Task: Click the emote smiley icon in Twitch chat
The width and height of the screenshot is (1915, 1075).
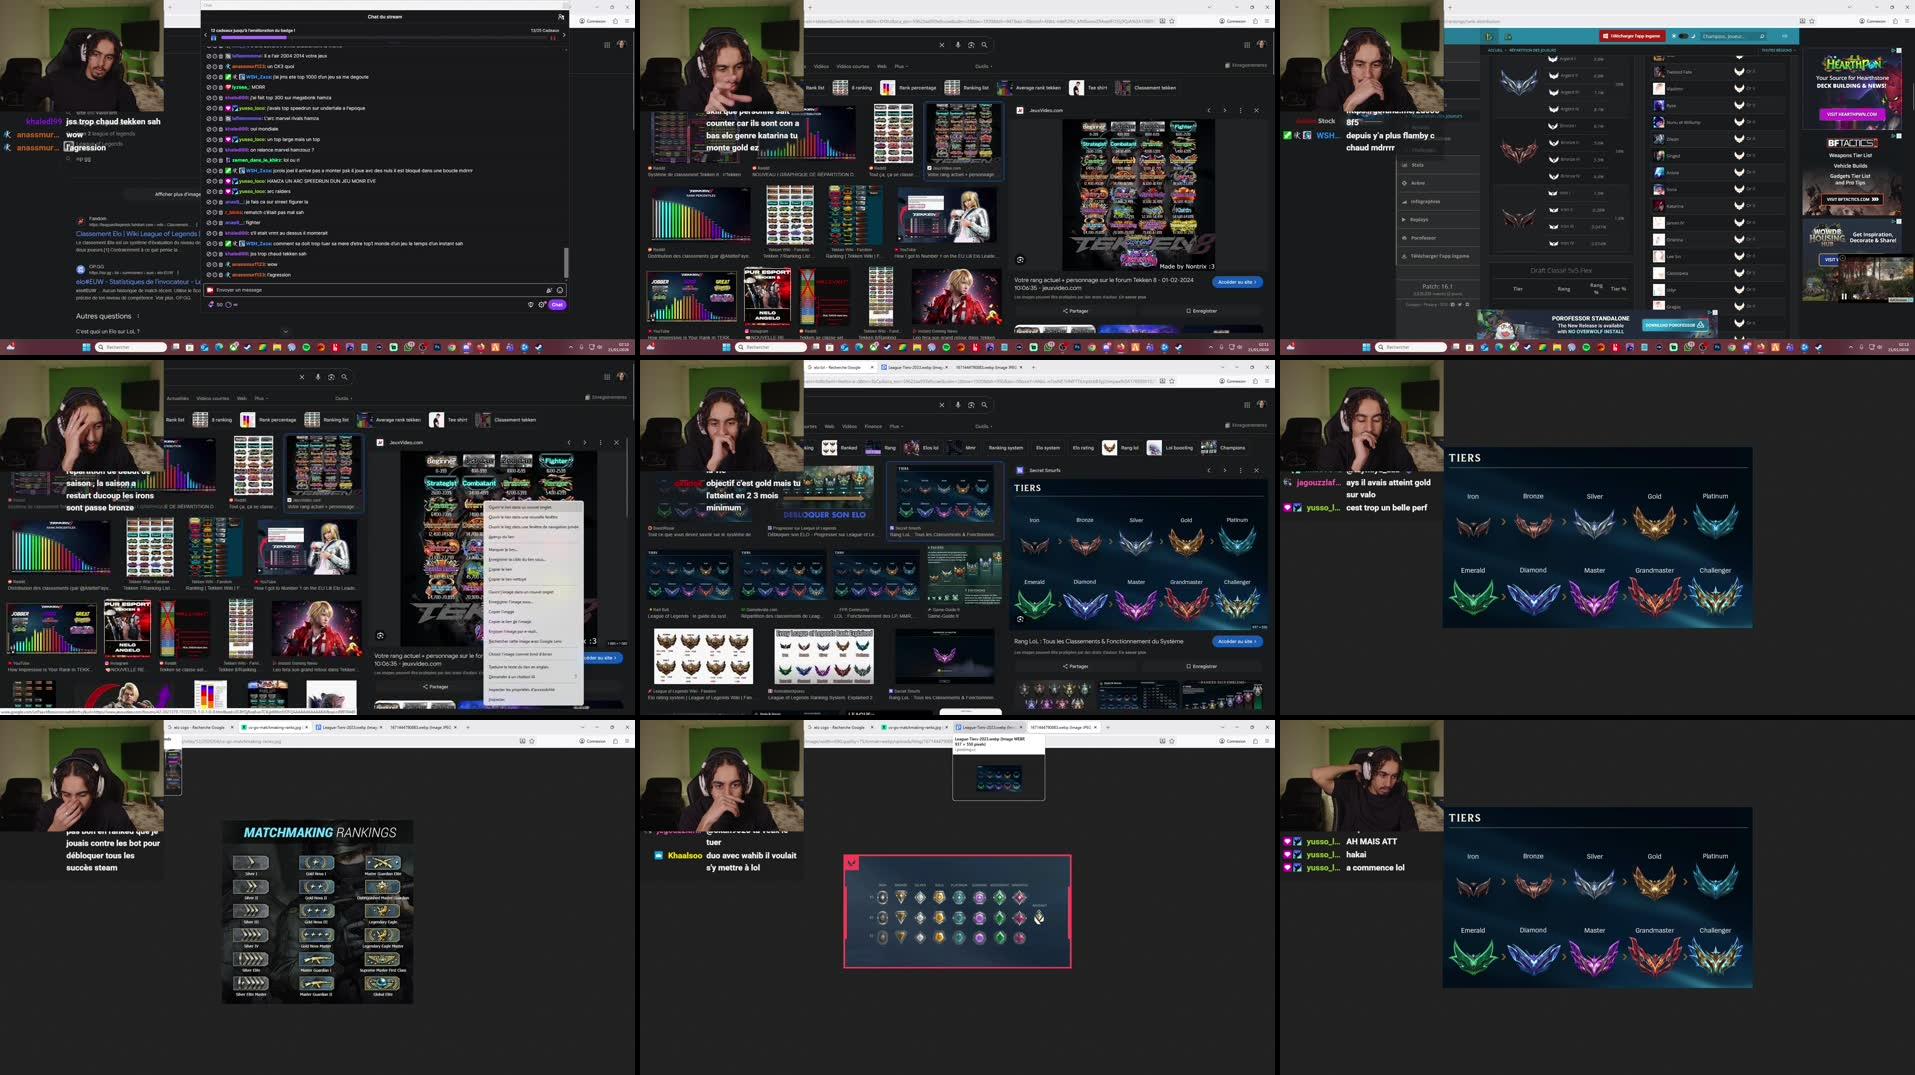Action: click(561, 290)
